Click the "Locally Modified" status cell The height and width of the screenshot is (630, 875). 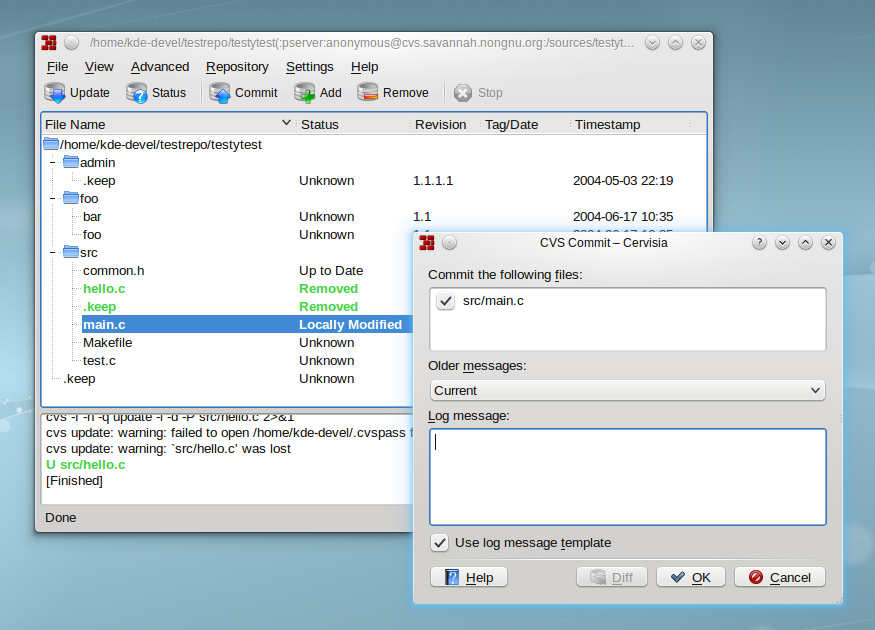click(350, 325)
